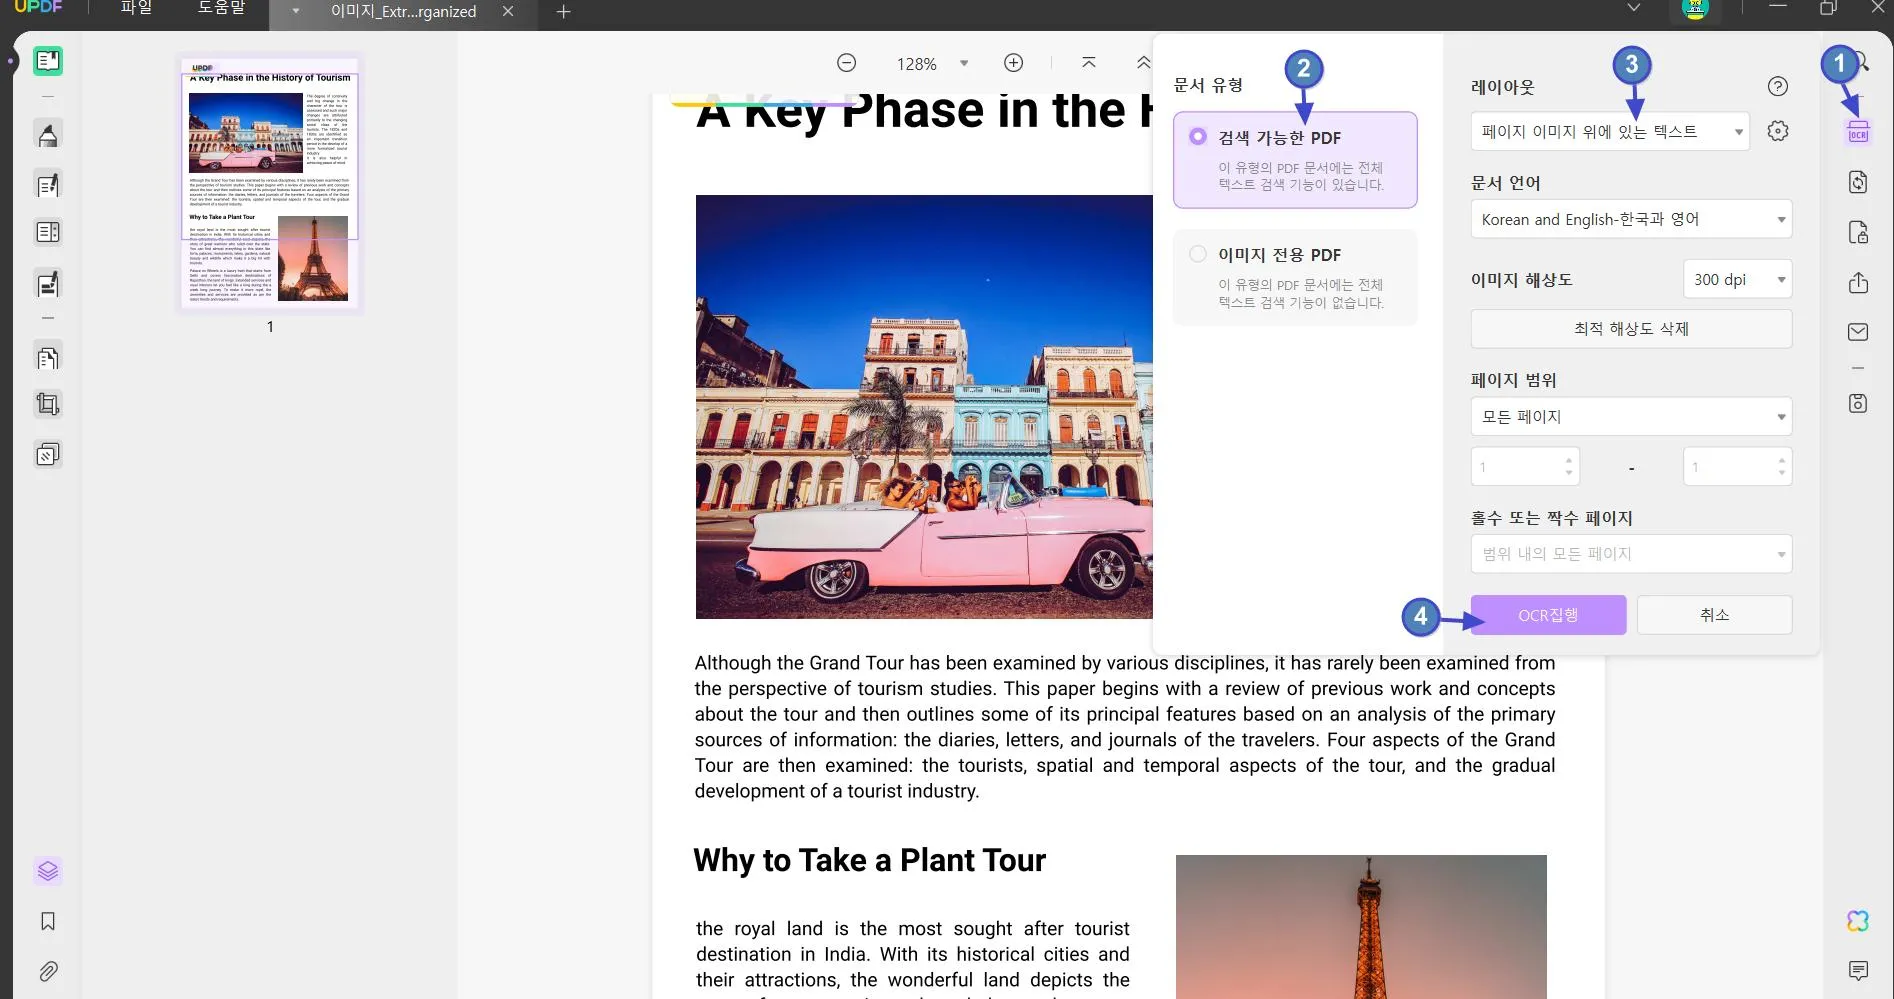Image resolution: width=1894 pixels, height=999 pixels.
Task: Select the page 1 thumbnail
Action: click(270, 183)
